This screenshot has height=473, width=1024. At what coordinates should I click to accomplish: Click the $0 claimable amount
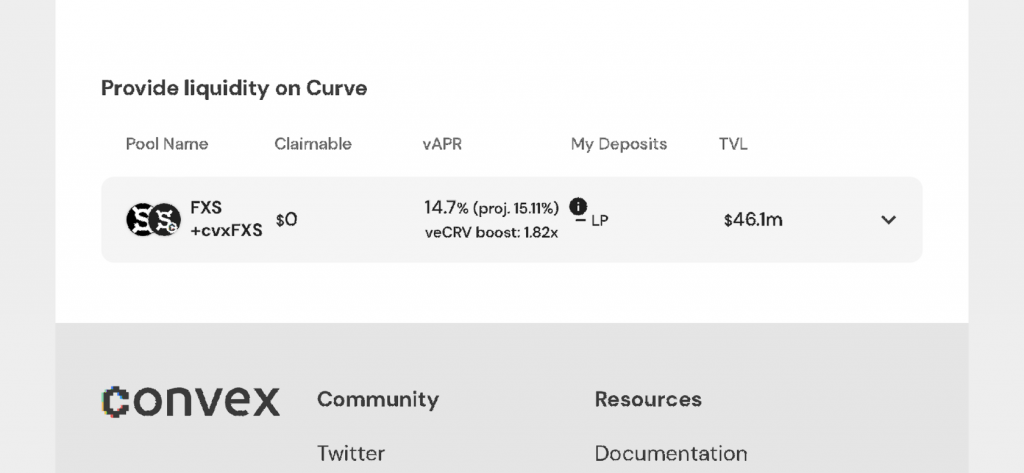pos(286,220)
